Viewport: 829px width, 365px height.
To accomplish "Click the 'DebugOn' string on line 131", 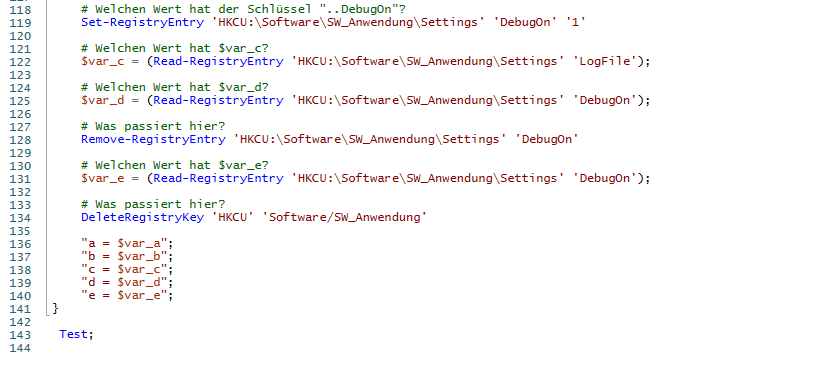I will 605,178.
